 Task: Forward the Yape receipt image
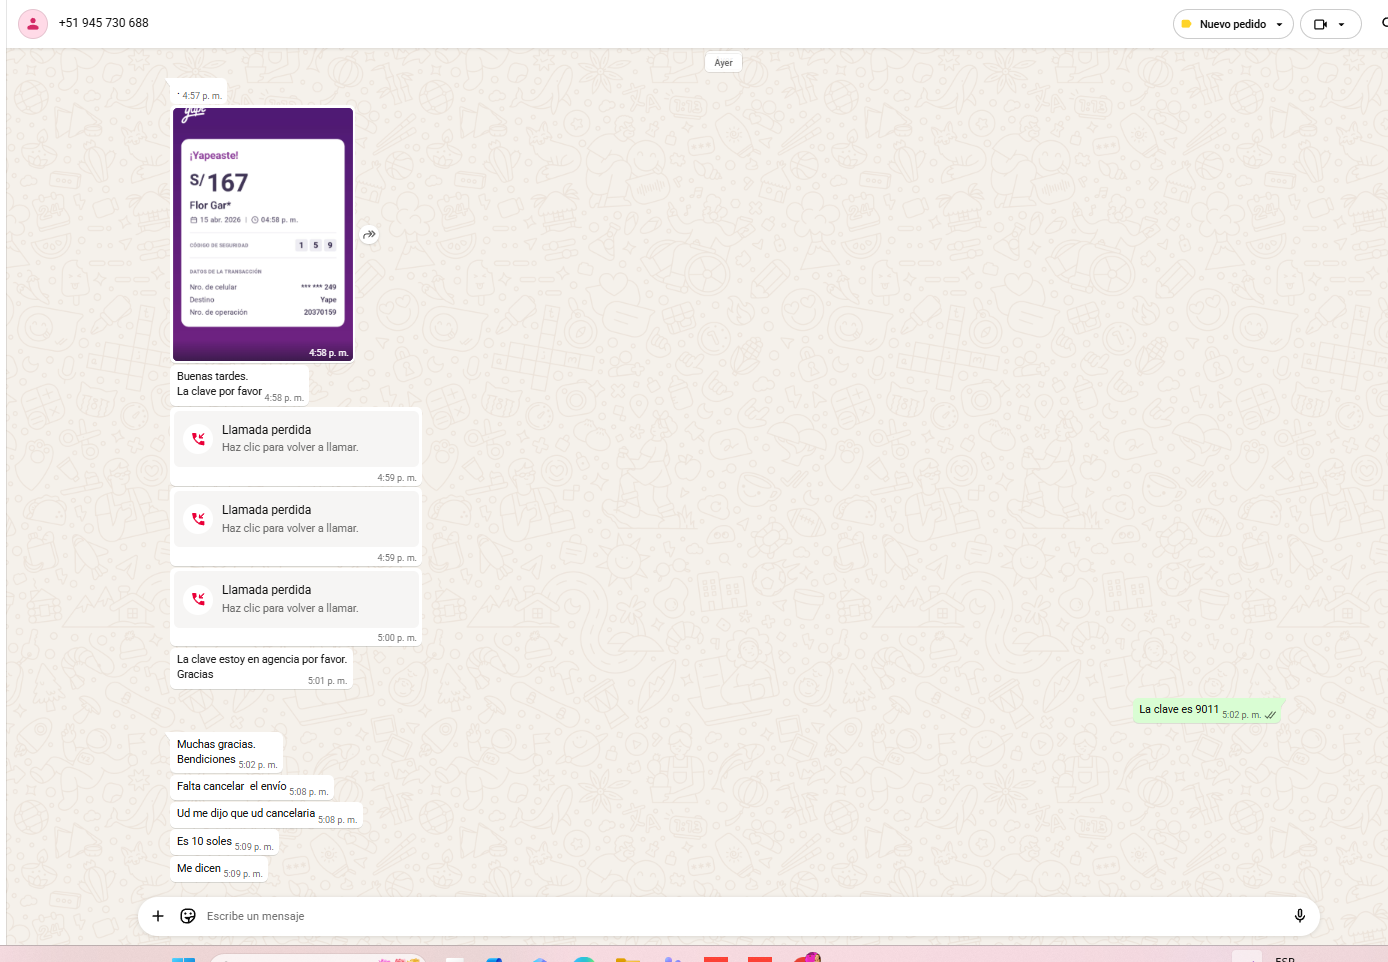(x=370, y=235)
